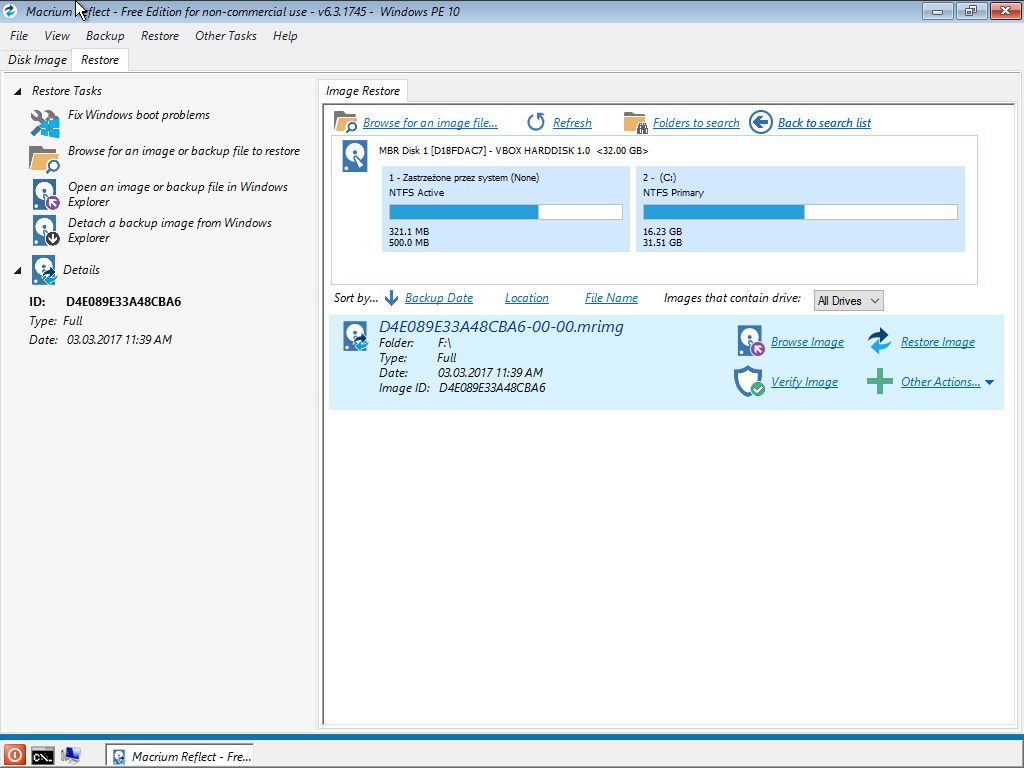The image size is (1024, 768).
Task: Open the All Drives dropdown
Action: (x=848, y=300)
